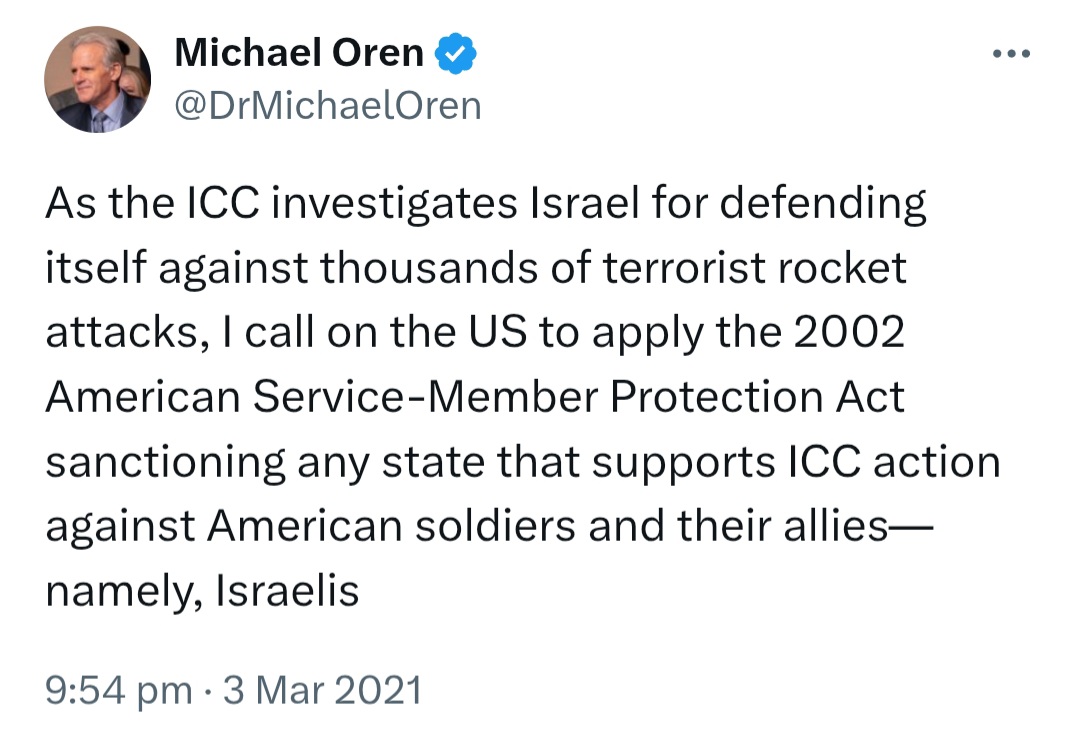Open the tweet's three-dot more options menu
The image size is (1080, 731).
click(1011, 53)
